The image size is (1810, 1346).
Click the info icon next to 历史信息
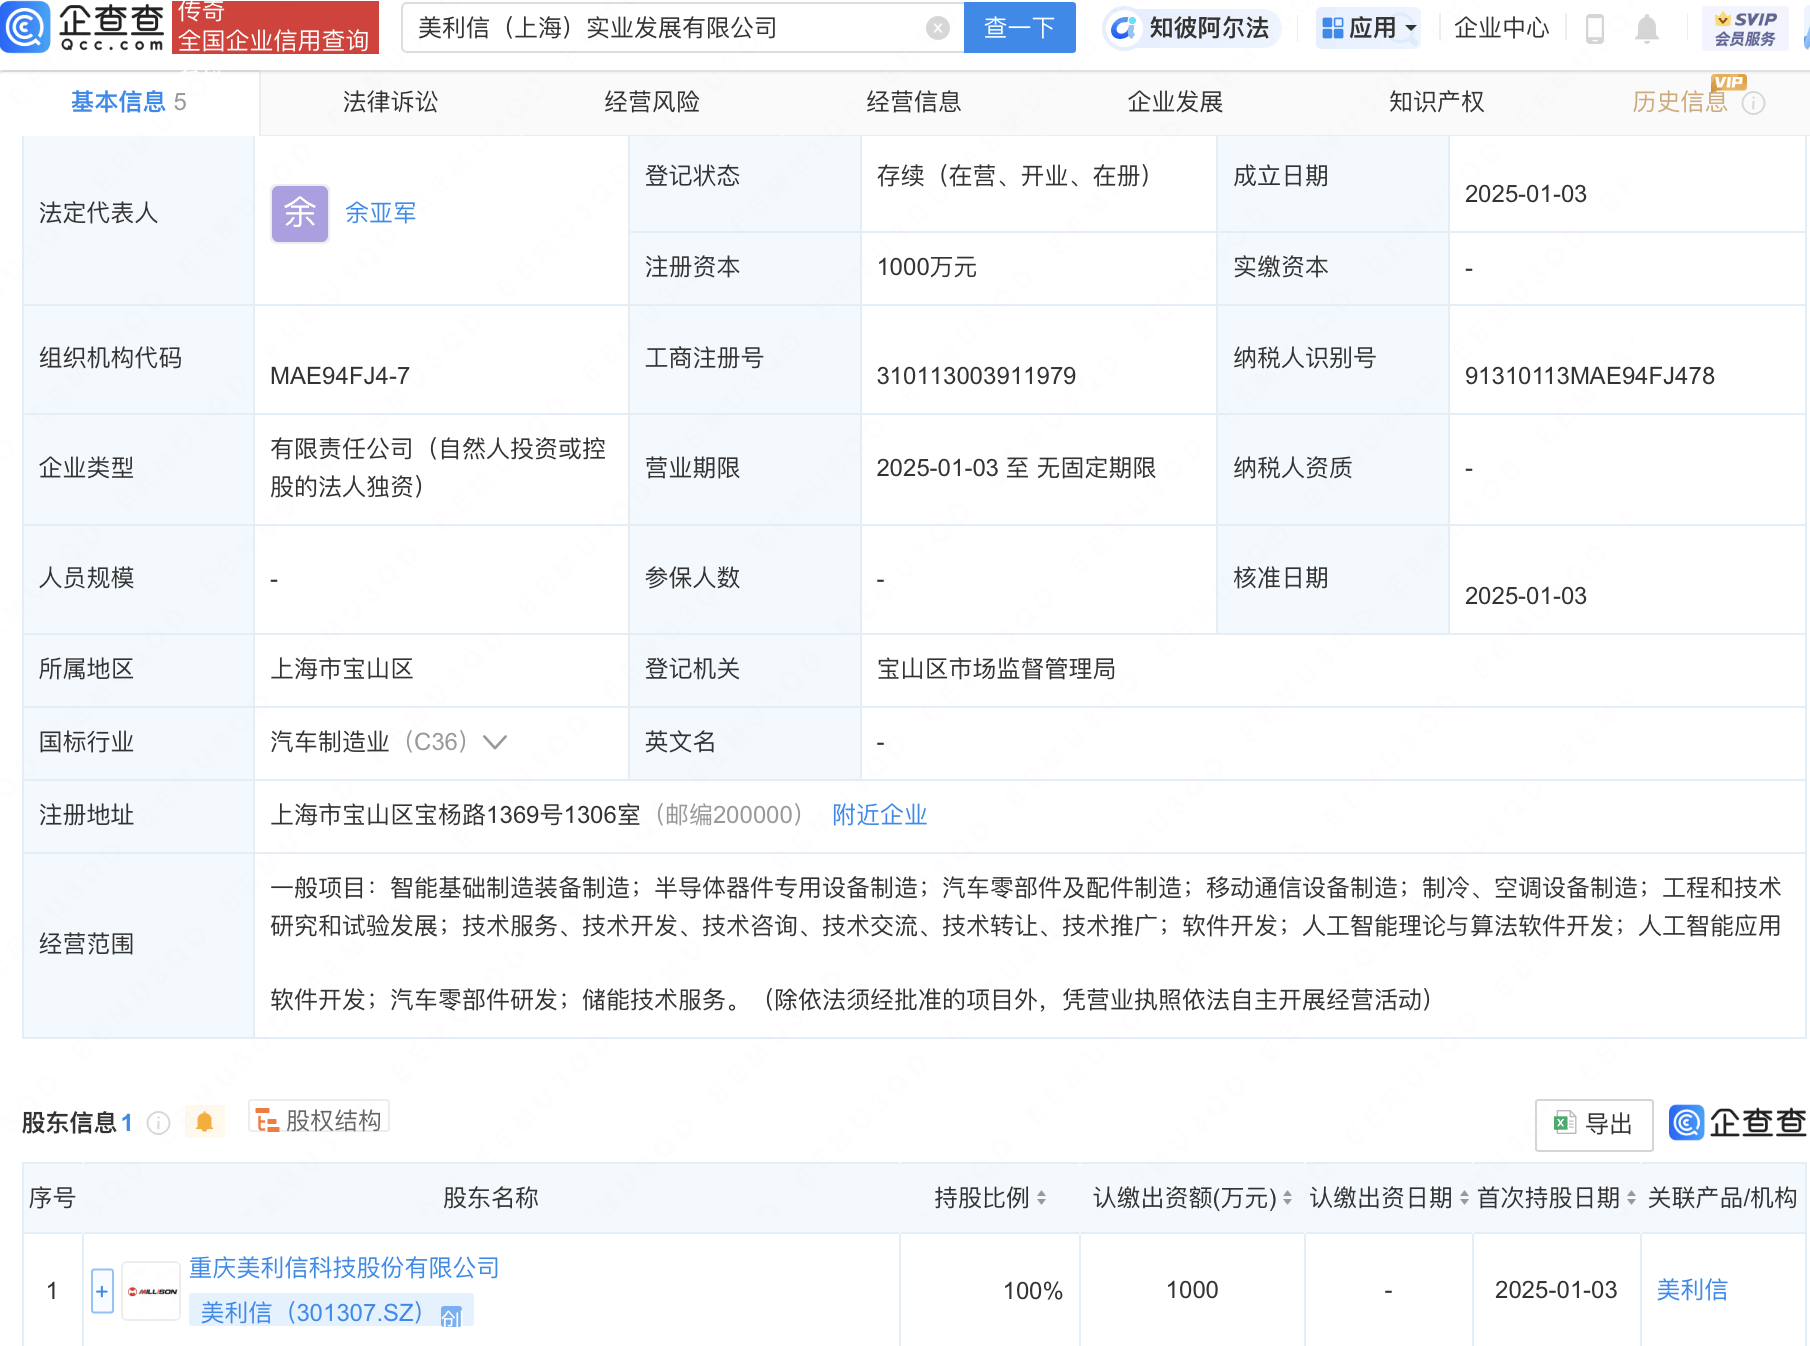[1753, 103]
